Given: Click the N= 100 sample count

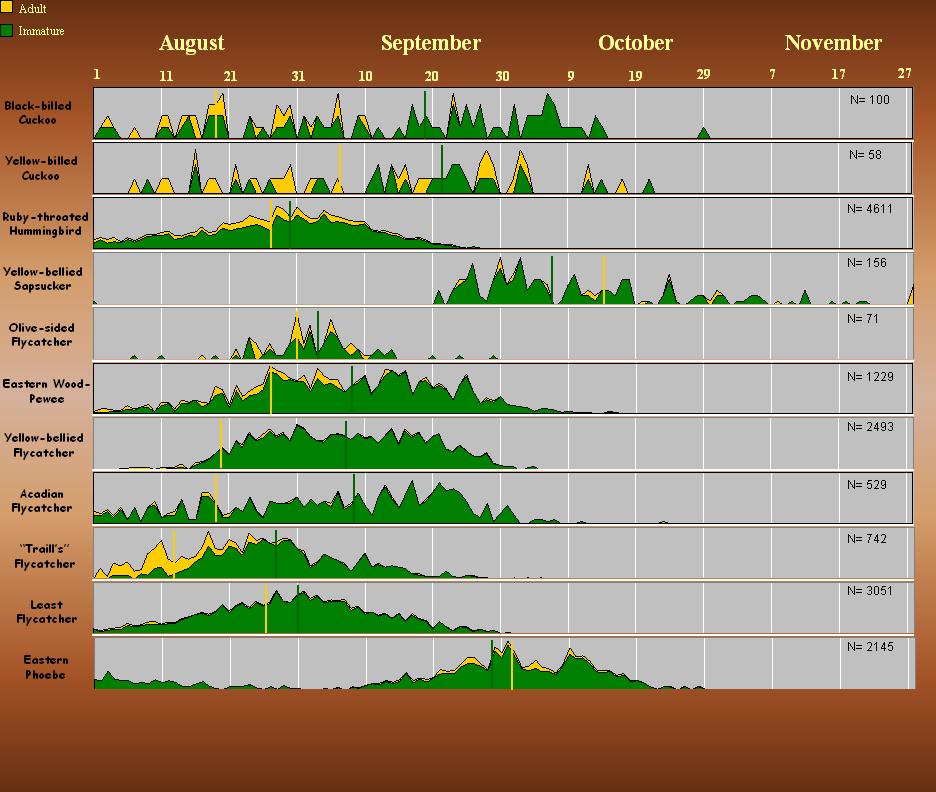Looking at the screenshot, I should click(869, 100).
